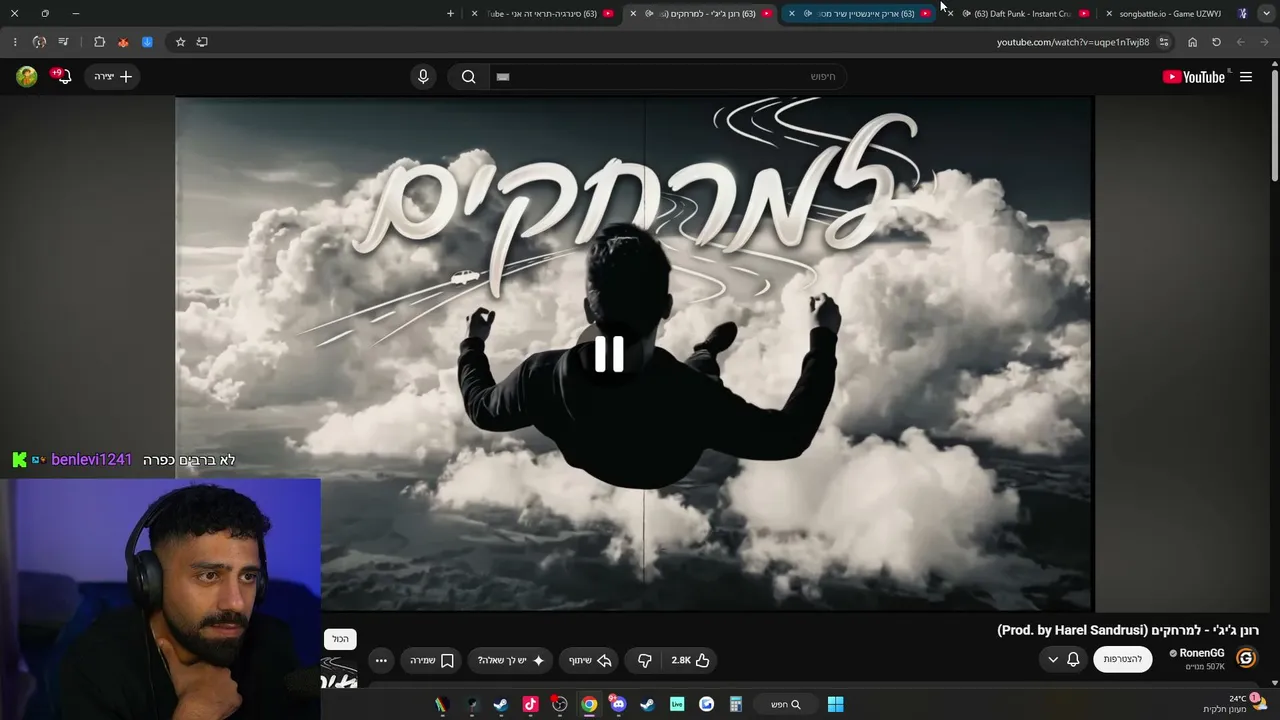1280x720 pixels.
Task: Pause the video using the center overlay
Action: (x=609, y=354)
